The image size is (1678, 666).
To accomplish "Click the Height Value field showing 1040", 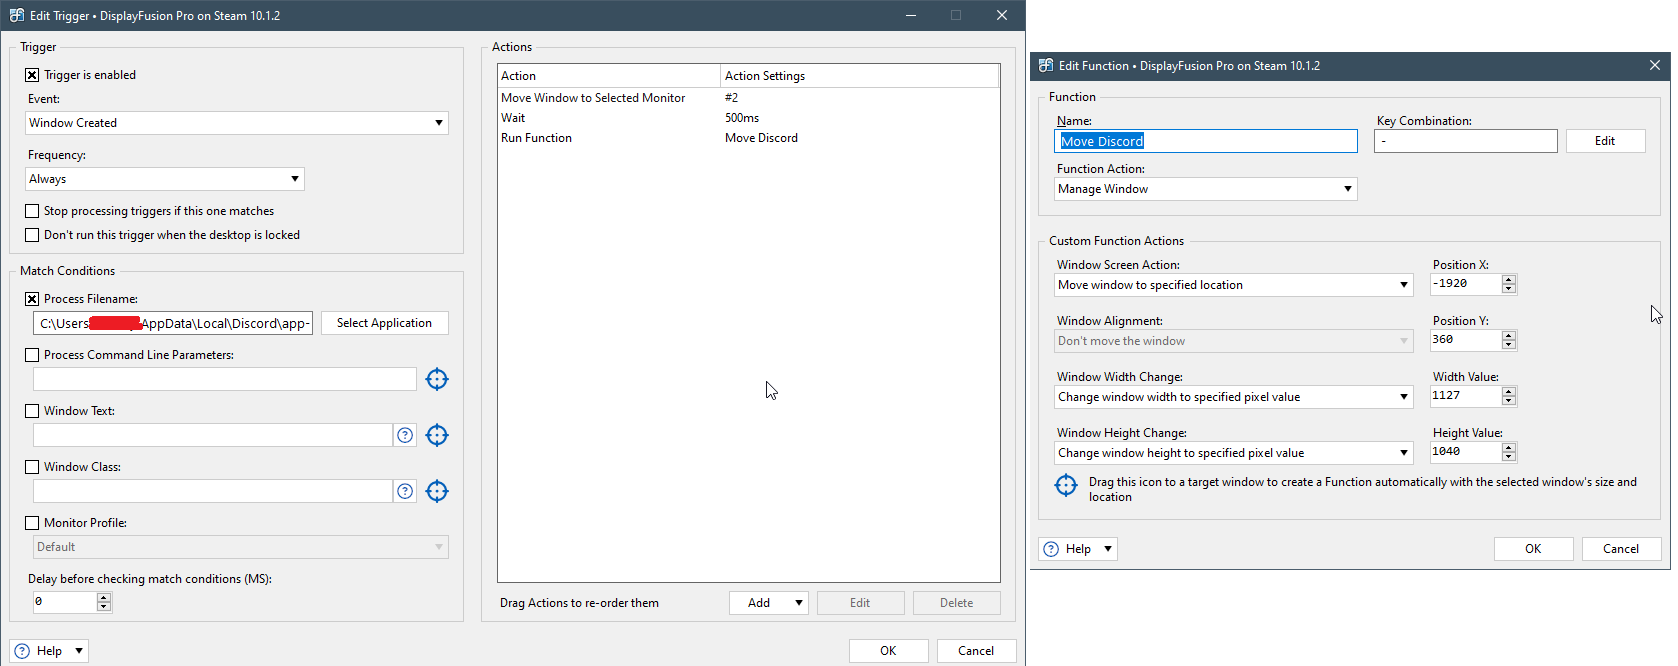I will pyautogui.click(x=1465, y=452).
